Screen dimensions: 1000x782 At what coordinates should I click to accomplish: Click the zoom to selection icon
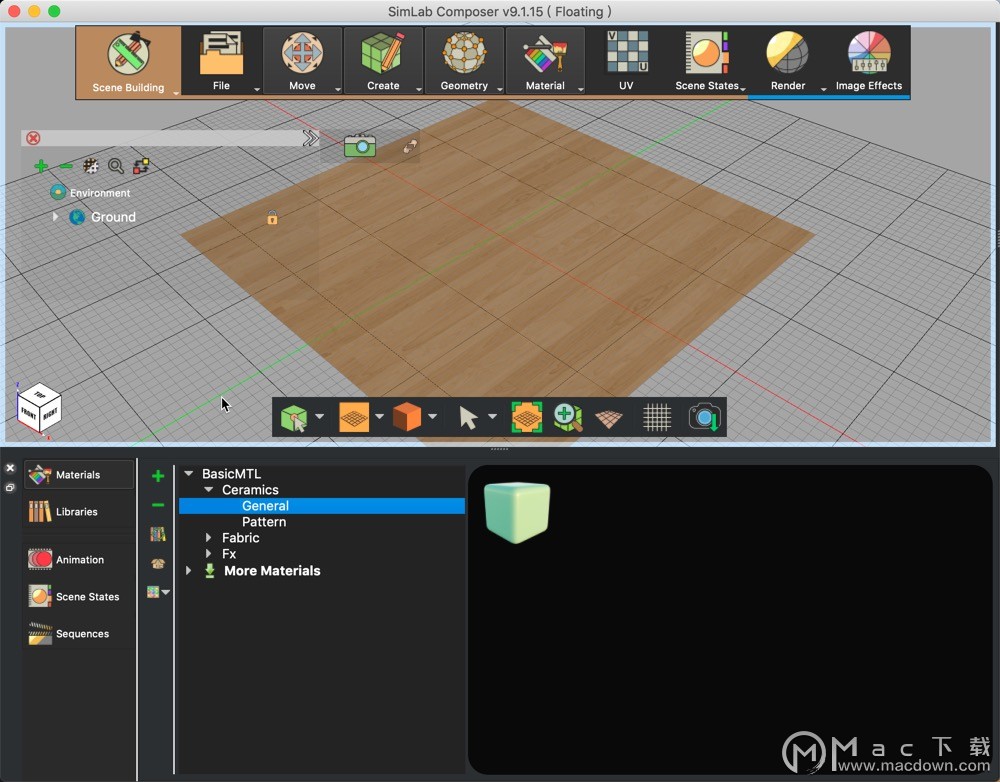(568, 418)
